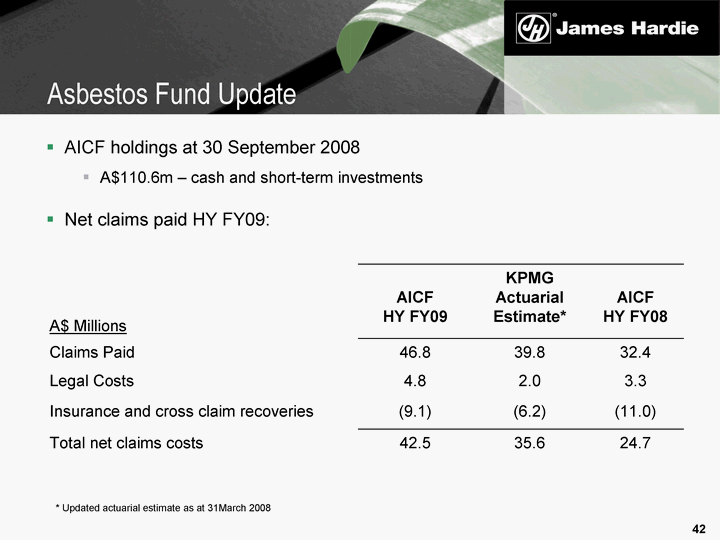720x540 pixels.
Task: Click the Claims Paid row label
Action: click(92, 352)
